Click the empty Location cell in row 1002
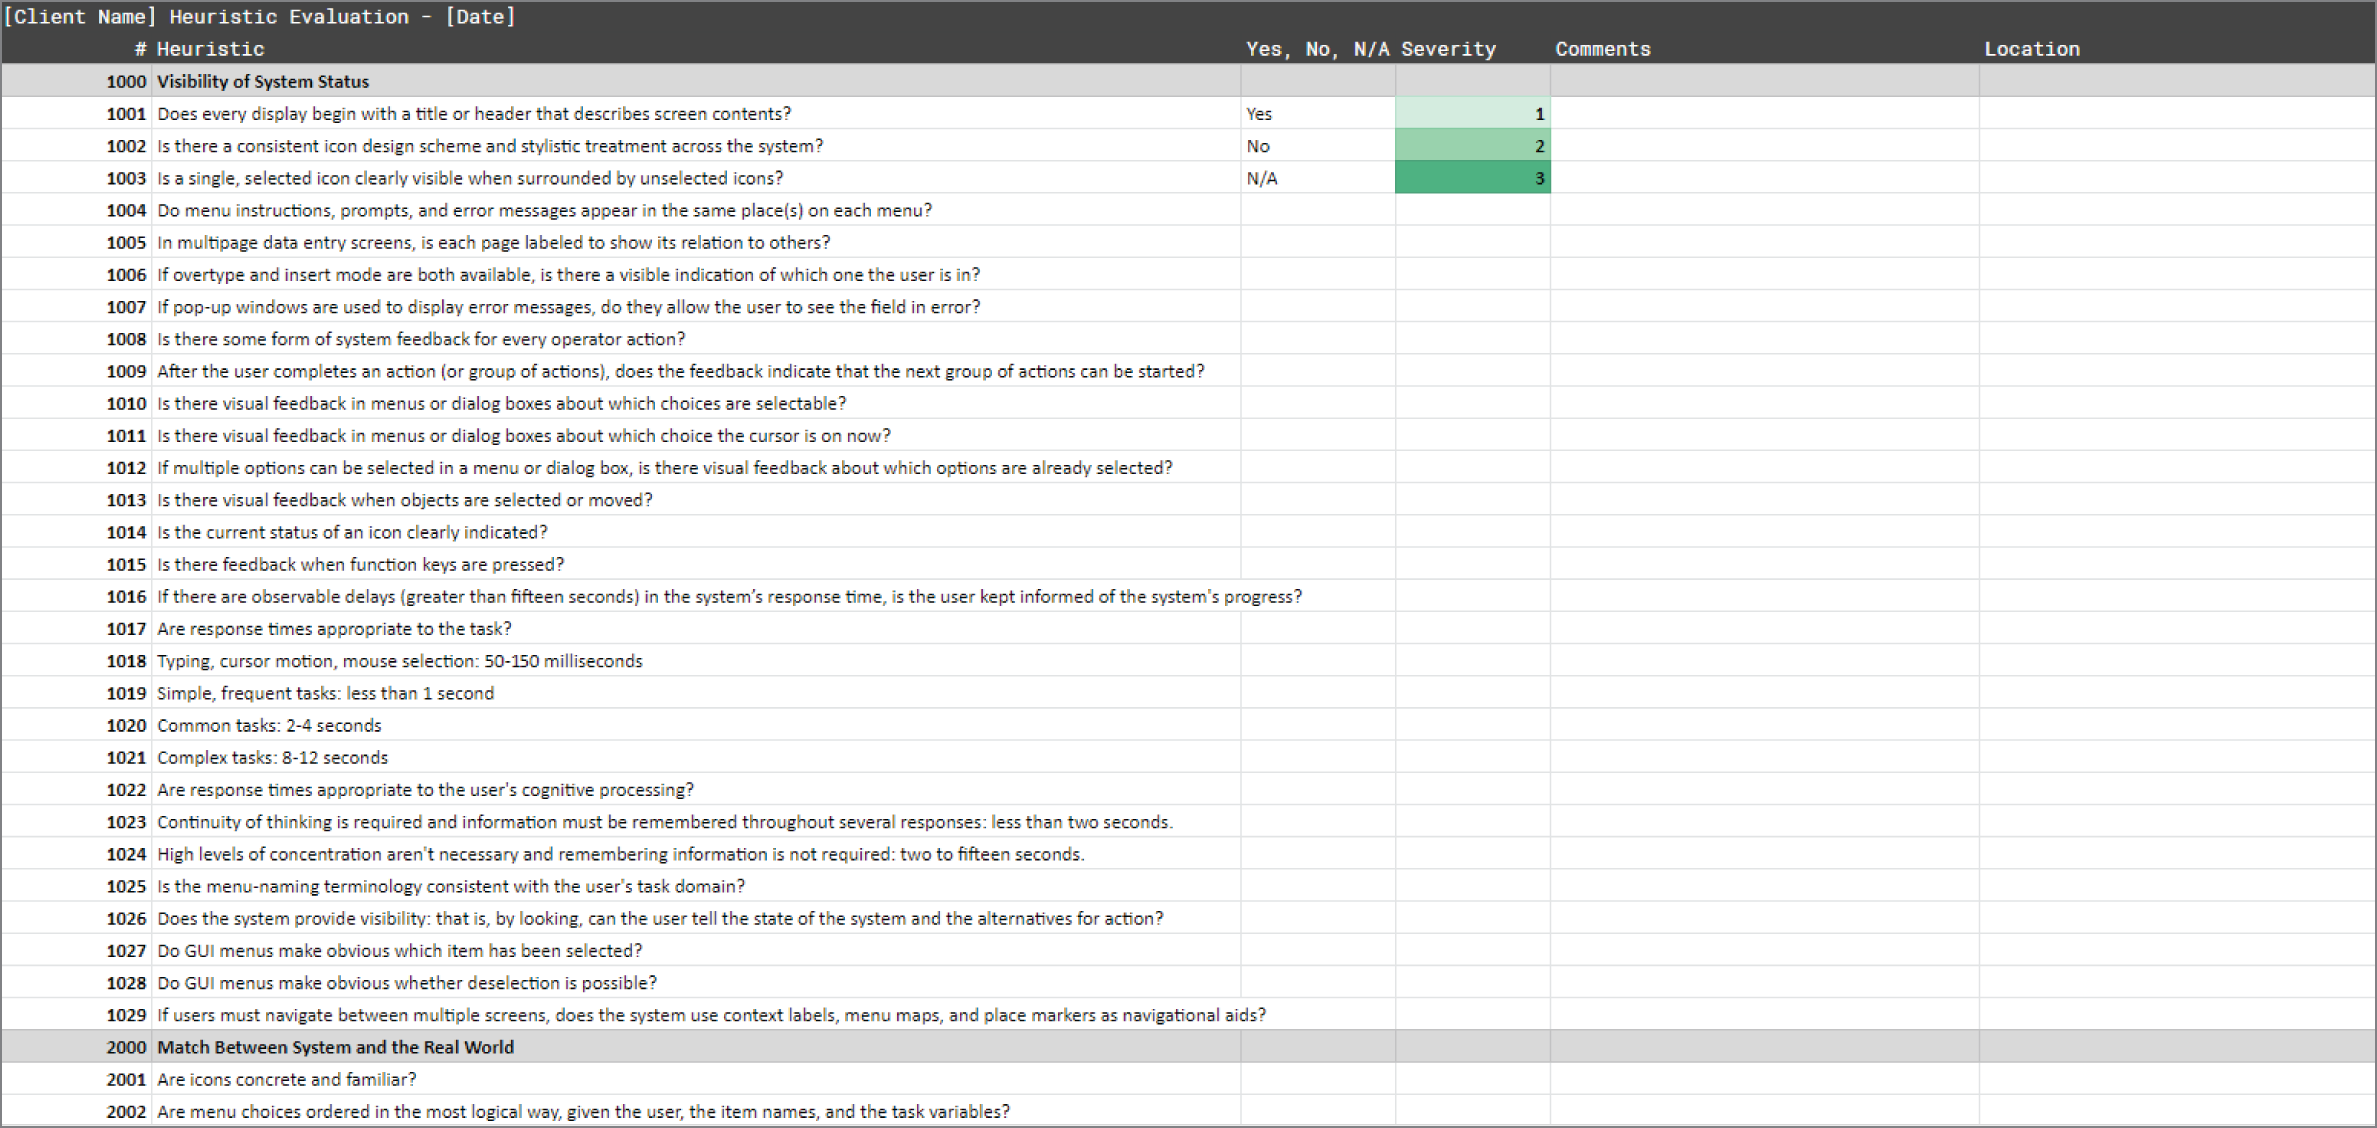Image resolution: width=2377 pixels, height=1128 pixels. click(x=2176, y=146)
